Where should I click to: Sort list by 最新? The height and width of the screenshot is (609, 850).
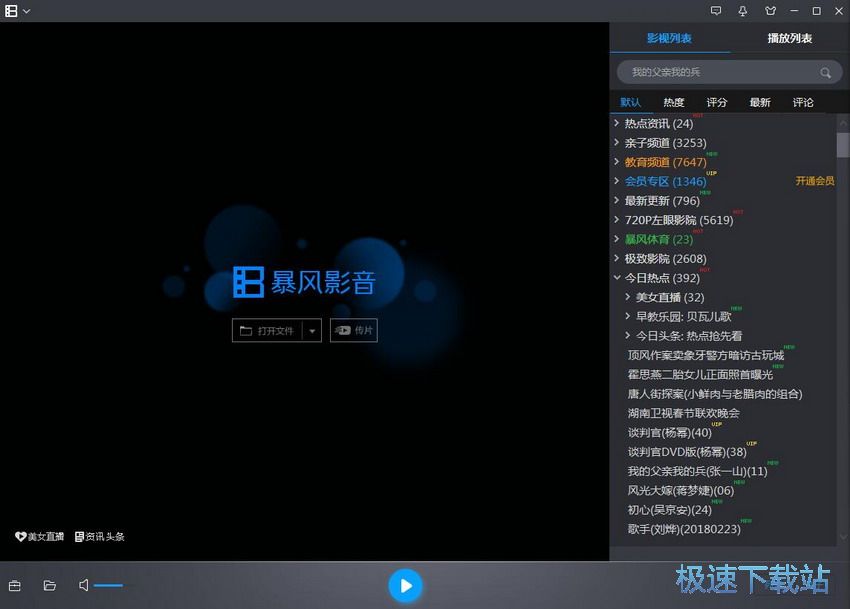(760, 102)
